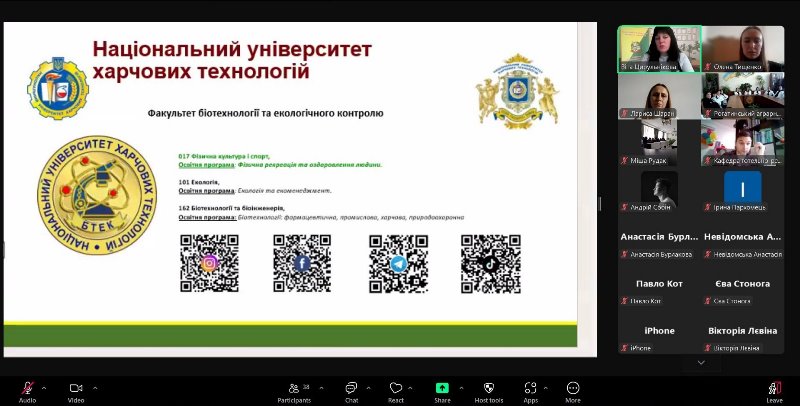Click muted mic icon beside Міша Рудик
Viewport: 800px width, 406px height.
(624, 161)
